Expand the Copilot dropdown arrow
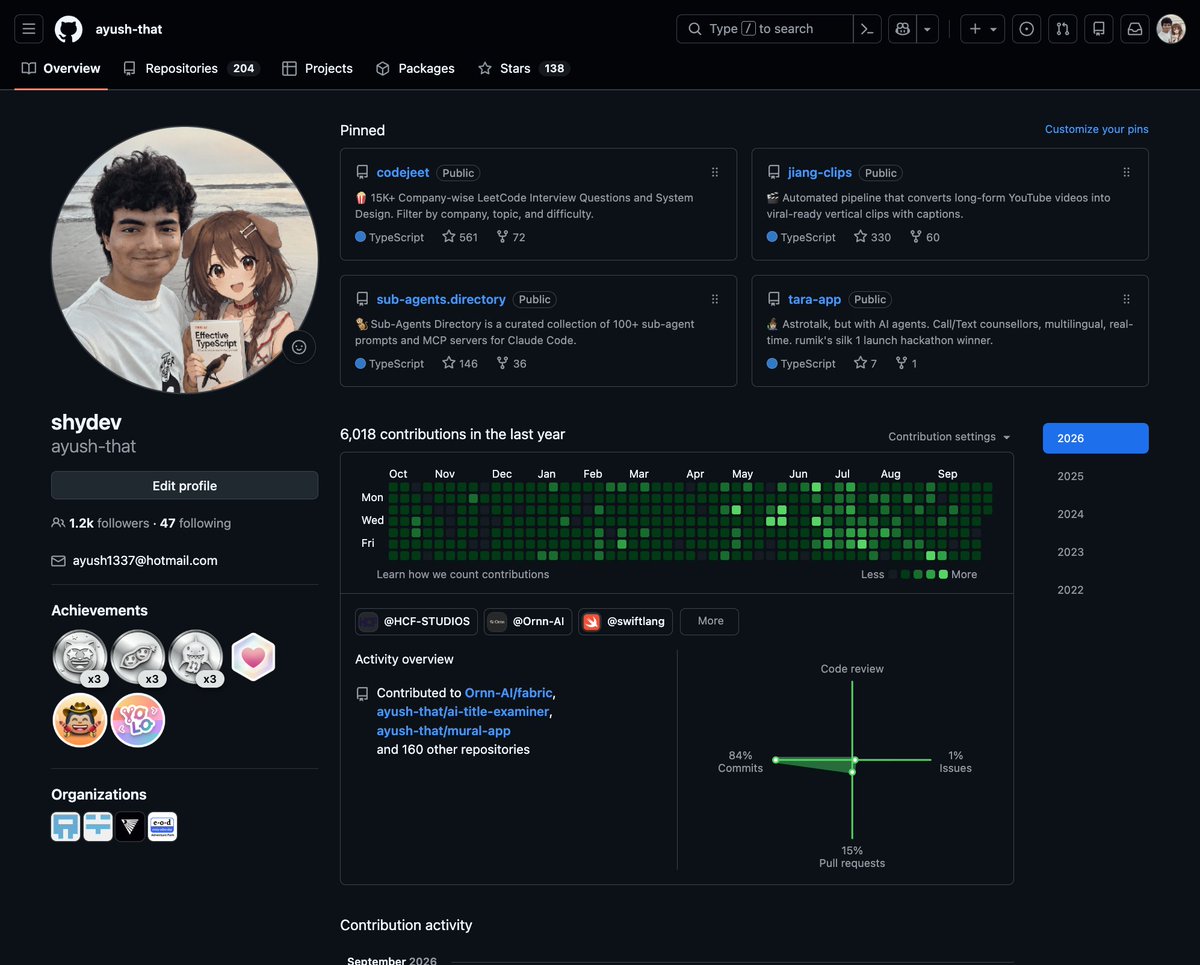1200x965 pixels. coord(927,29)
